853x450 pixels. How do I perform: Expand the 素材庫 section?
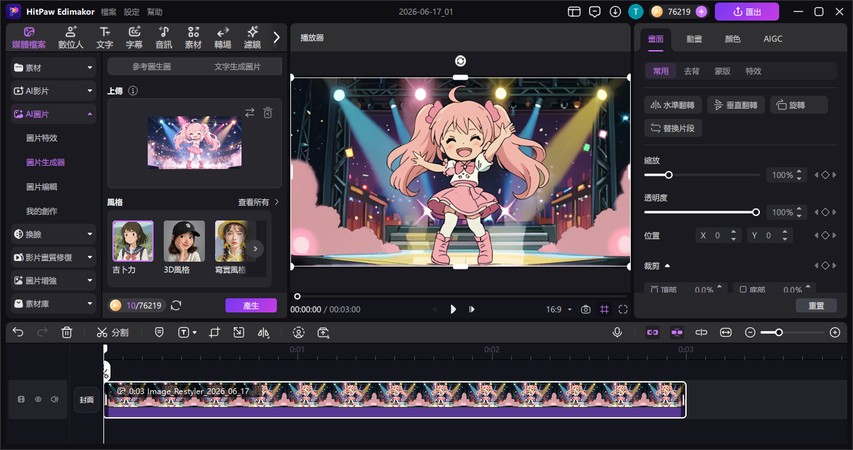[53, 304]
